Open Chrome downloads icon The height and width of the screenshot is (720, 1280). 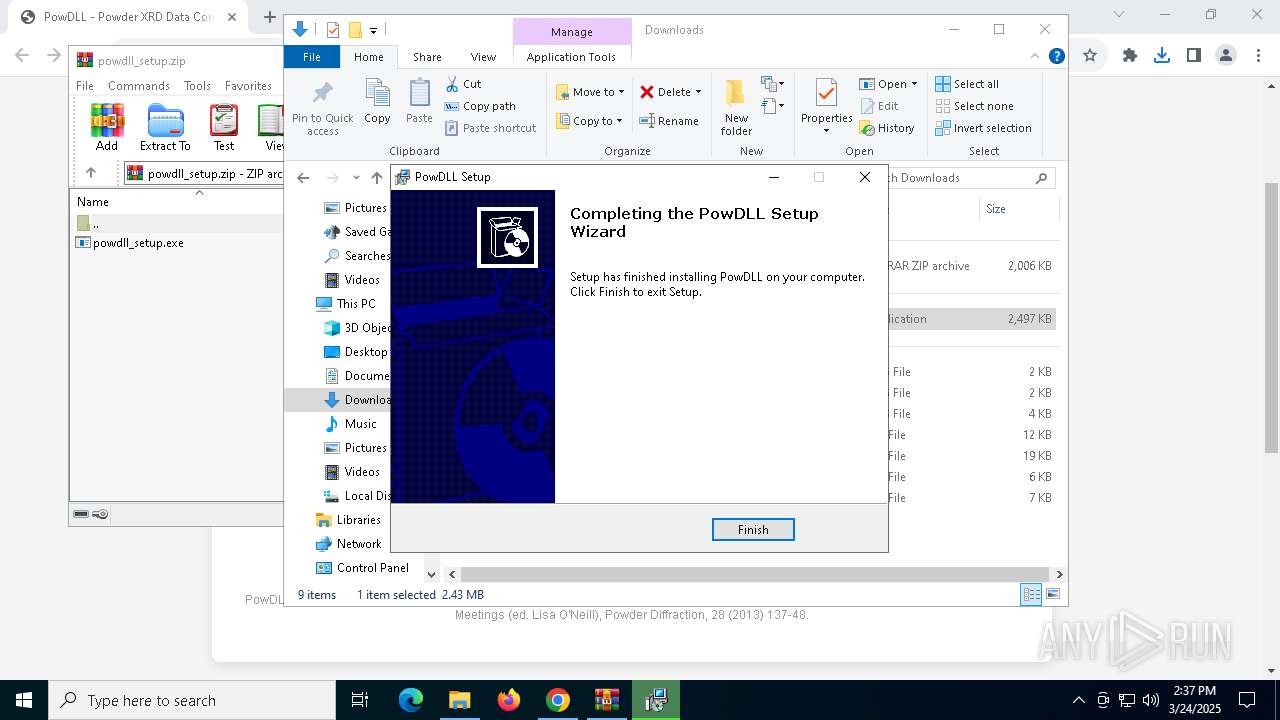coord(1161,55)
